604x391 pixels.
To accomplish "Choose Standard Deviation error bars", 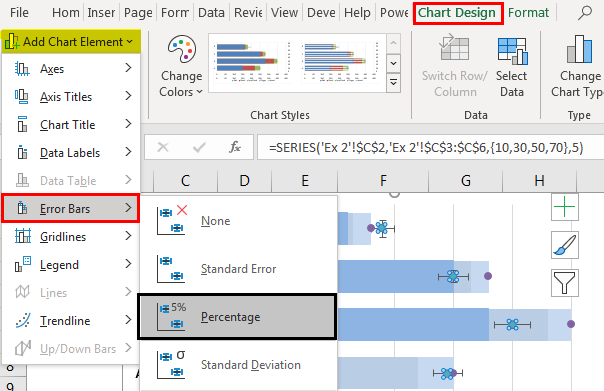I will click(x=238, y=364).
